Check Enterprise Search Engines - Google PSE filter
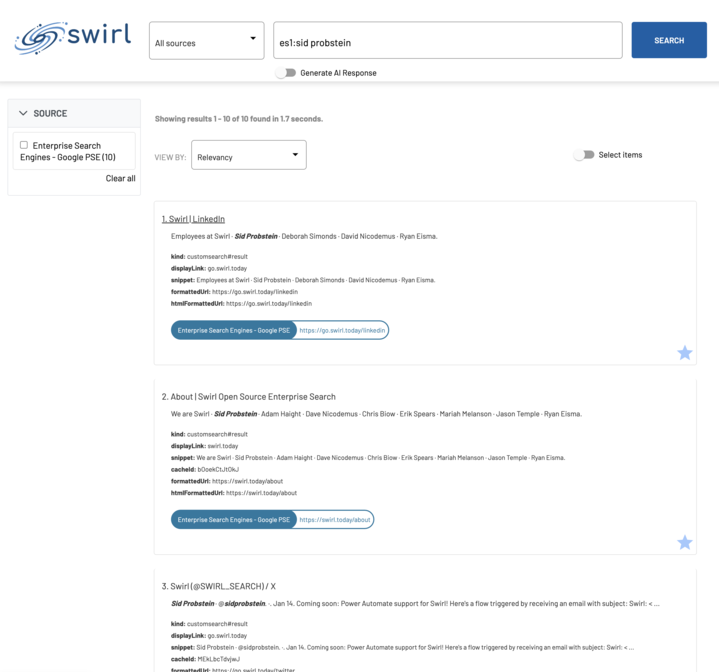Screen dimensions: 719x672 click(24, 145)
